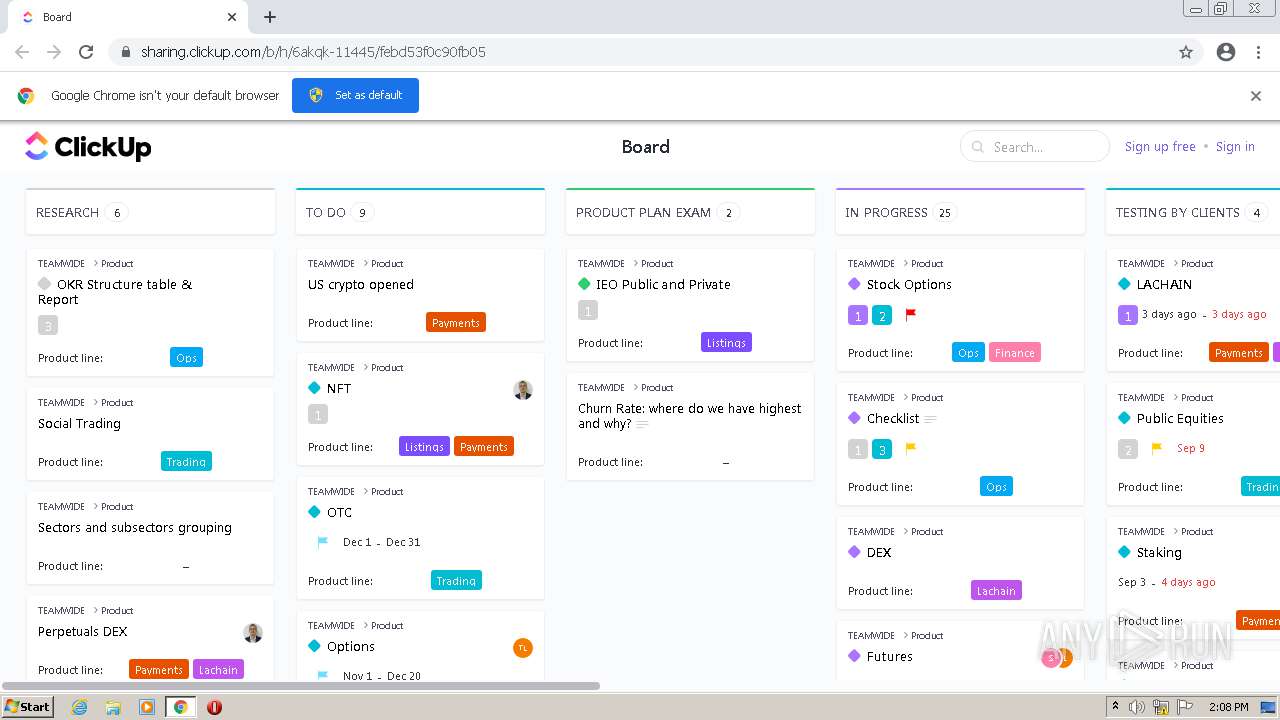Click the volume icon in system tray
Viewport: 1280px width, 720px height.
[1137, 707]
